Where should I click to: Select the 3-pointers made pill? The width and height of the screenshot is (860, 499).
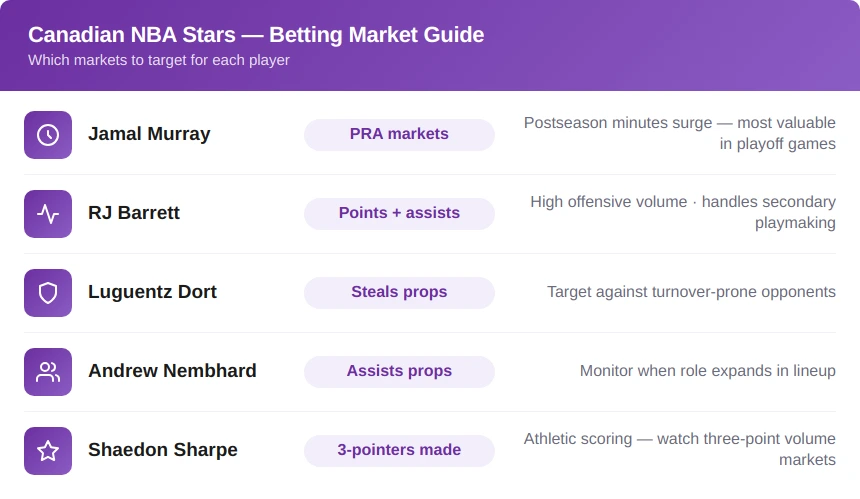pos(399,451)
